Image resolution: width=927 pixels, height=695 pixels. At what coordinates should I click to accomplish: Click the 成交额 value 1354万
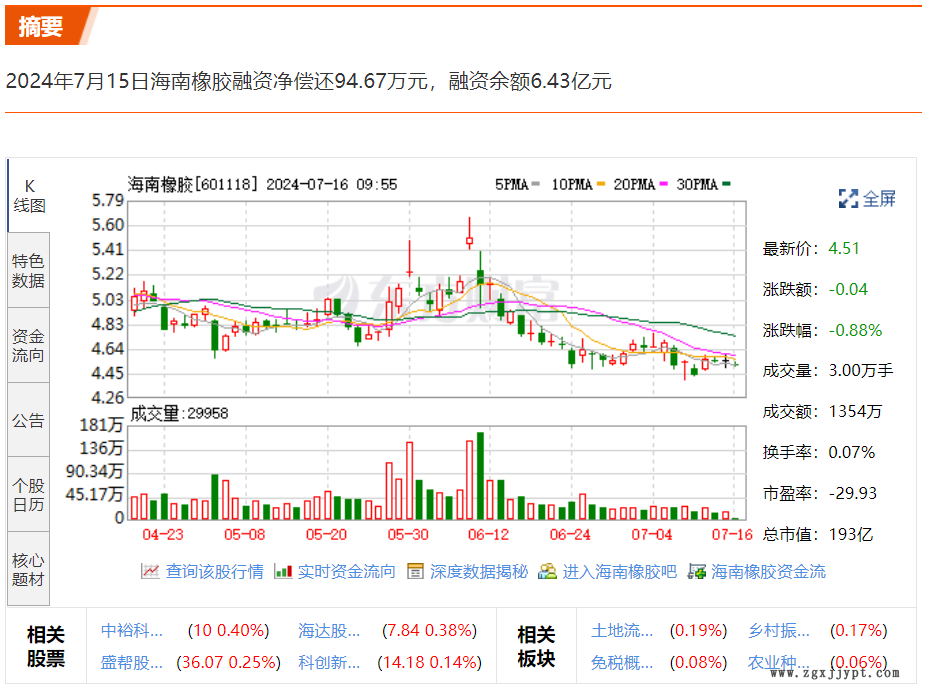tap(855, 411)
